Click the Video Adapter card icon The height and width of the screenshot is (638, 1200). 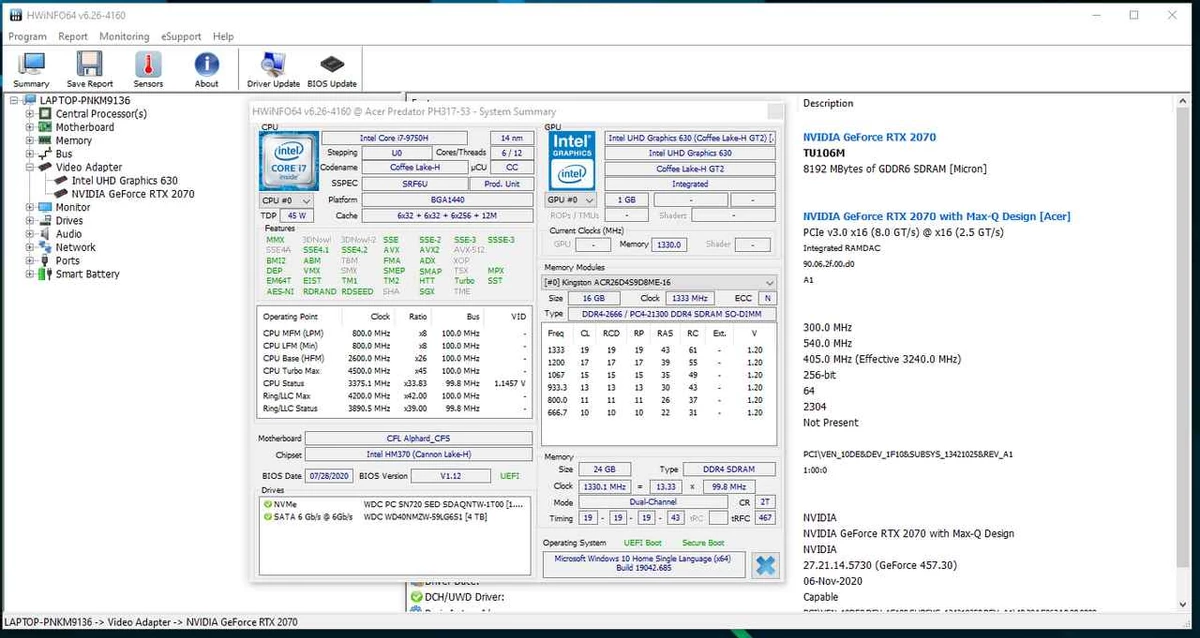(x=45, y=167)
